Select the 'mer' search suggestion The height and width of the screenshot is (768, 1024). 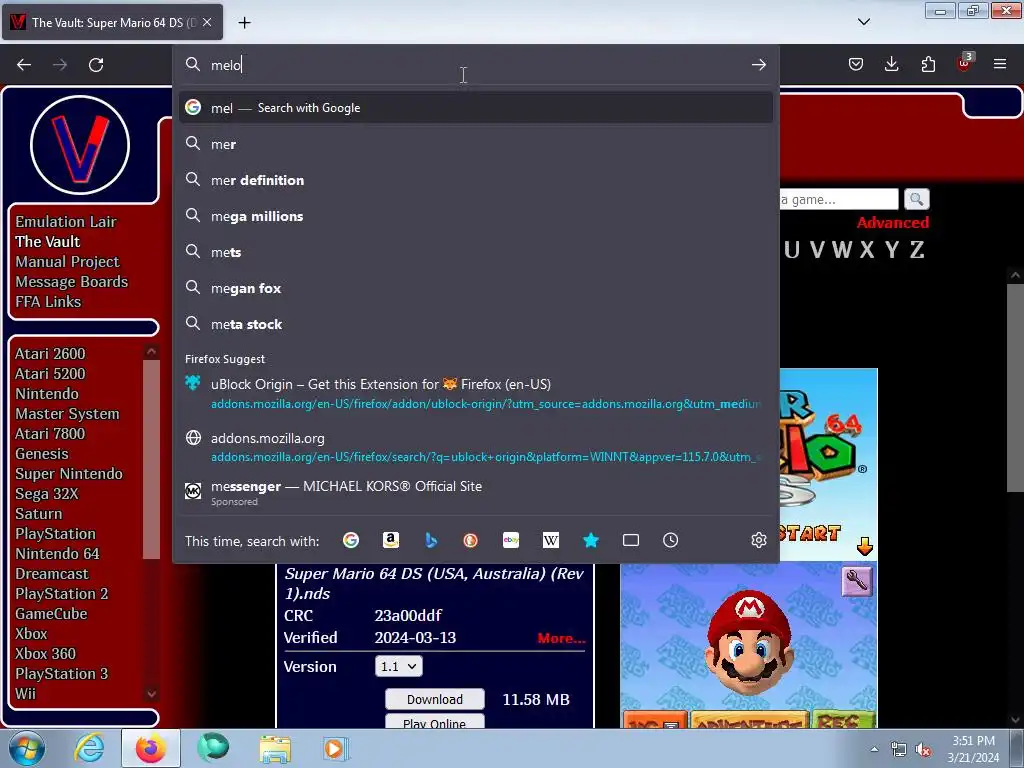[475, 144]
